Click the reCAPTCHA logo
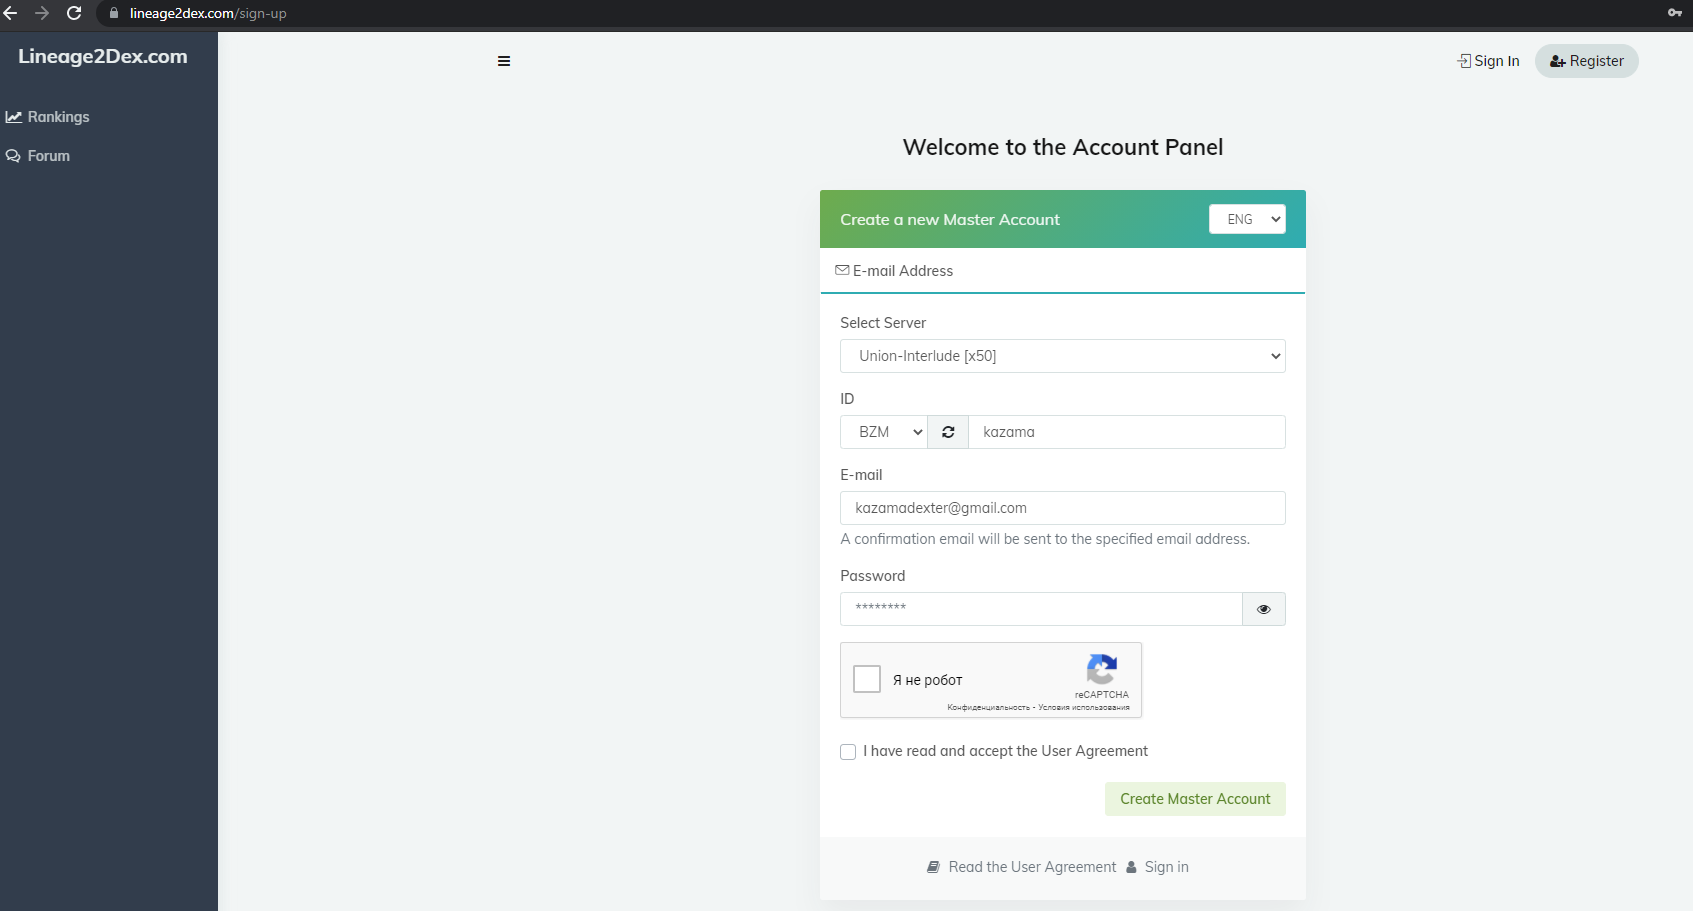This screenshot has height=911, width=1693. [1101, 669]
